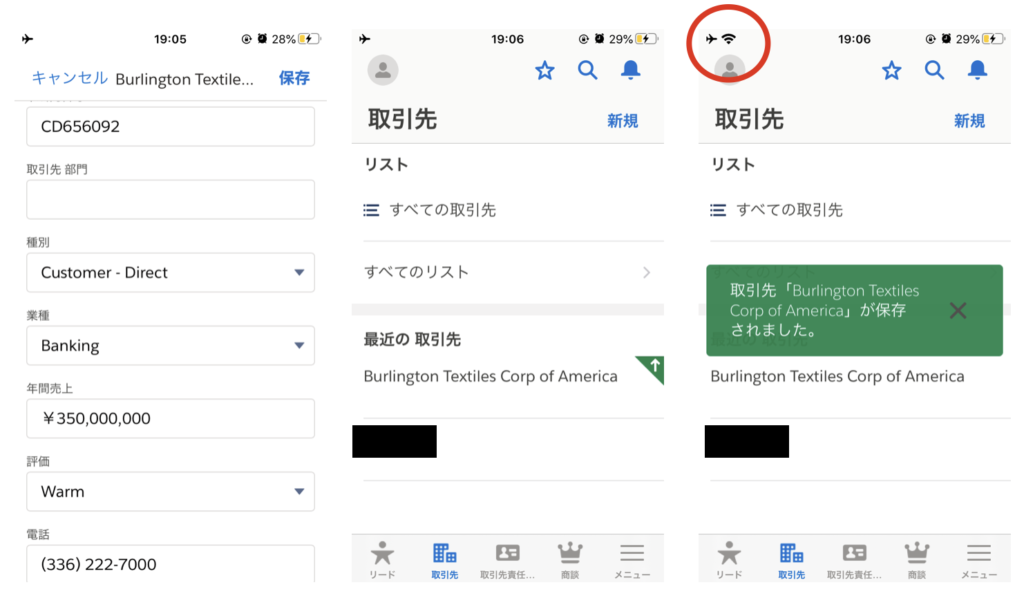
Task: Tap the 取引先責任... tab in the middle screen
Action: (507, 560)
